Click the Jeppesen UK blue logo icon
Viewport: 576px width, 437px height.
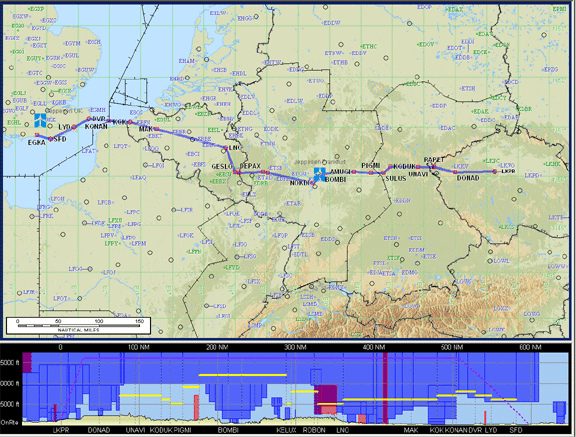[40, 120]
